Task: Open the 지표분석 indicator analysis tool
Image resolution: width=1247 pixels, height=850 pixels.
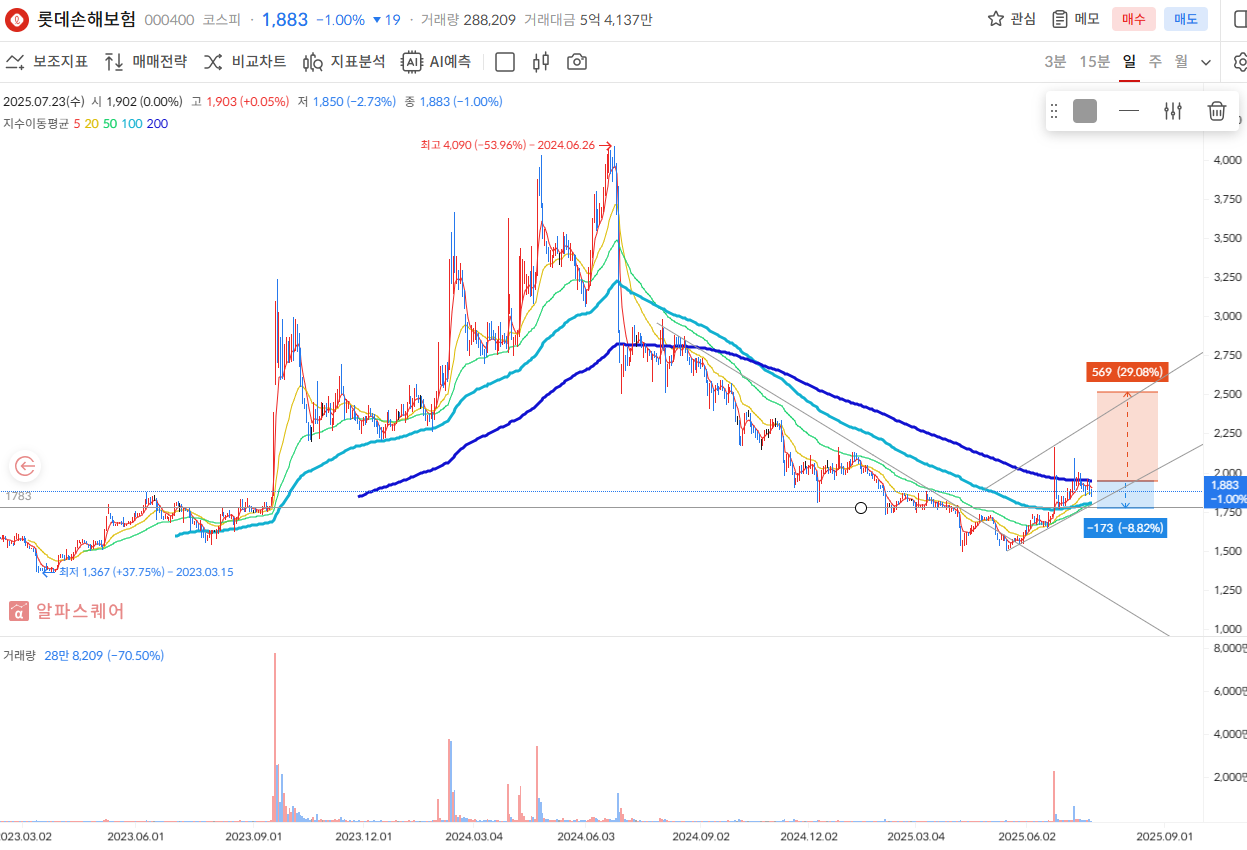Action: [344, 62]
